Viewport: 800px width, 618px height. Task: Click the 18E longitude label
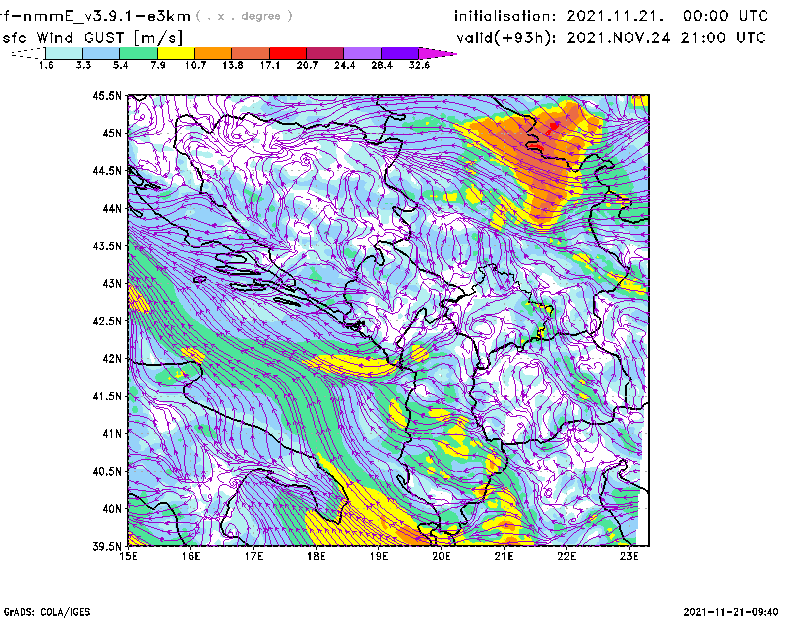coord(316,556)
